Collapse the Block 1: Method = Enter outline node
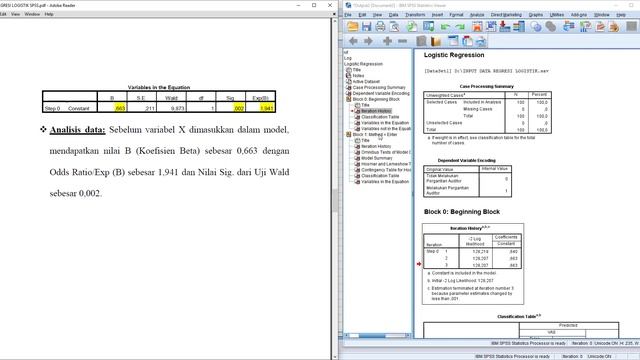The height and width of the screenshot is (360, 640). pyautogui.click(x=349, y=134)
